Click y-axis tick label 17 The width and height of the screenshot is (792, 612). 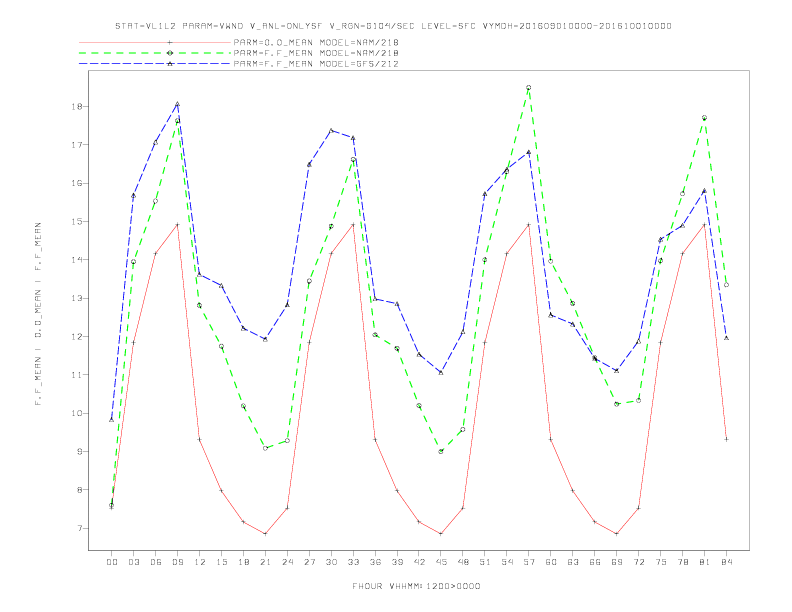77,145
